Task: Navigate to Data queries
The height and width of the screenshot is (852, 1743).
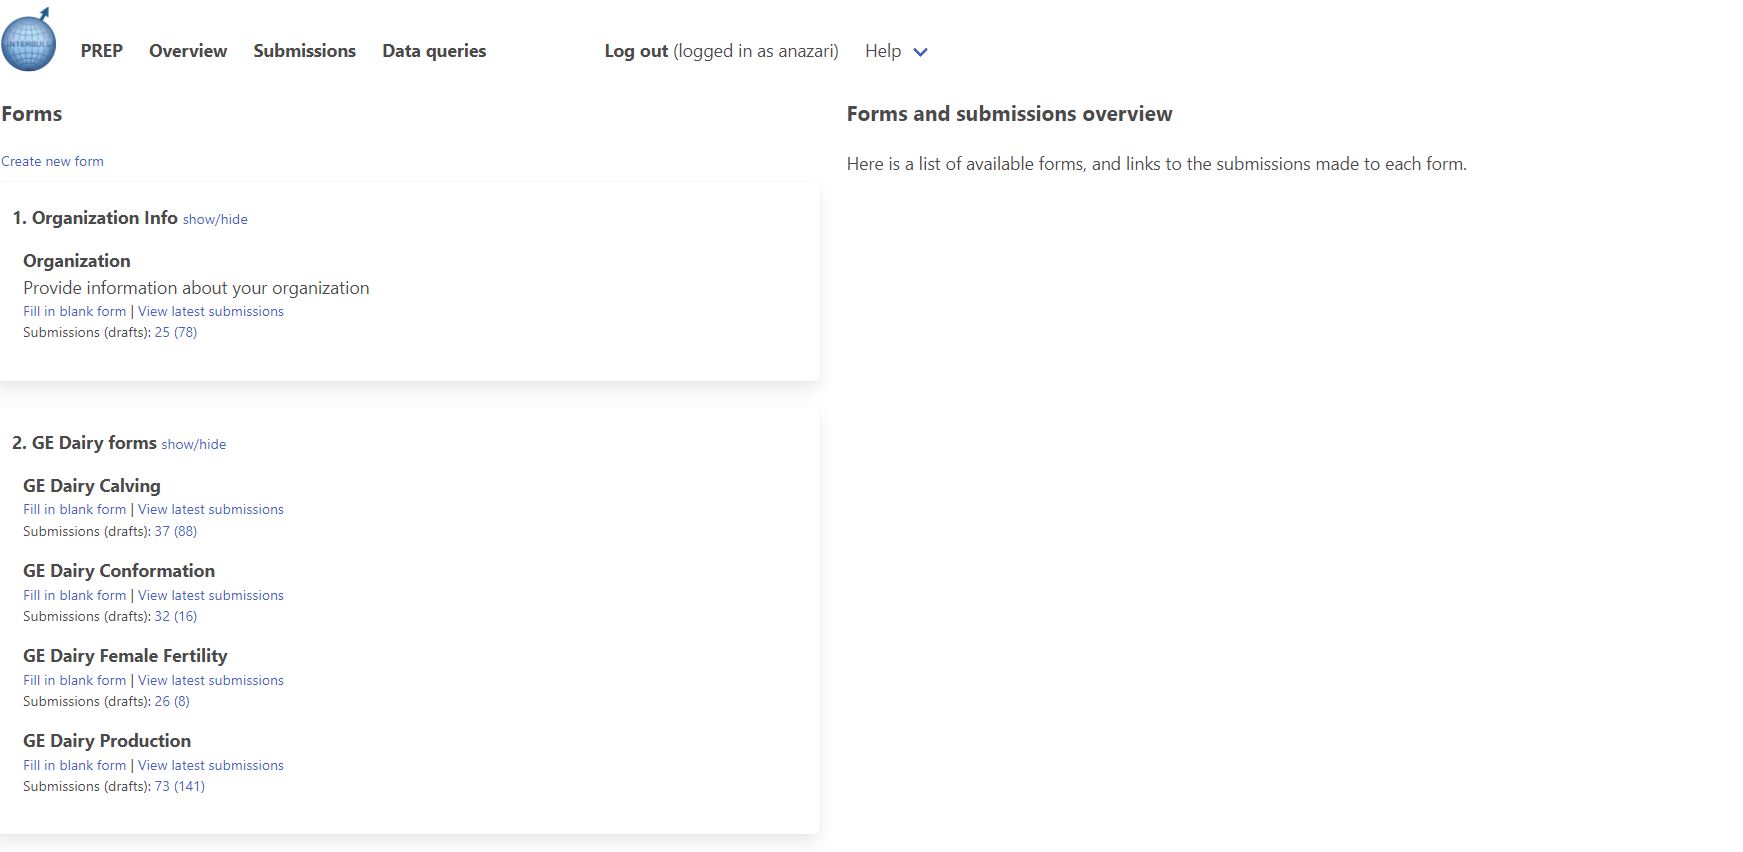Action: click(x=434, y=51)
